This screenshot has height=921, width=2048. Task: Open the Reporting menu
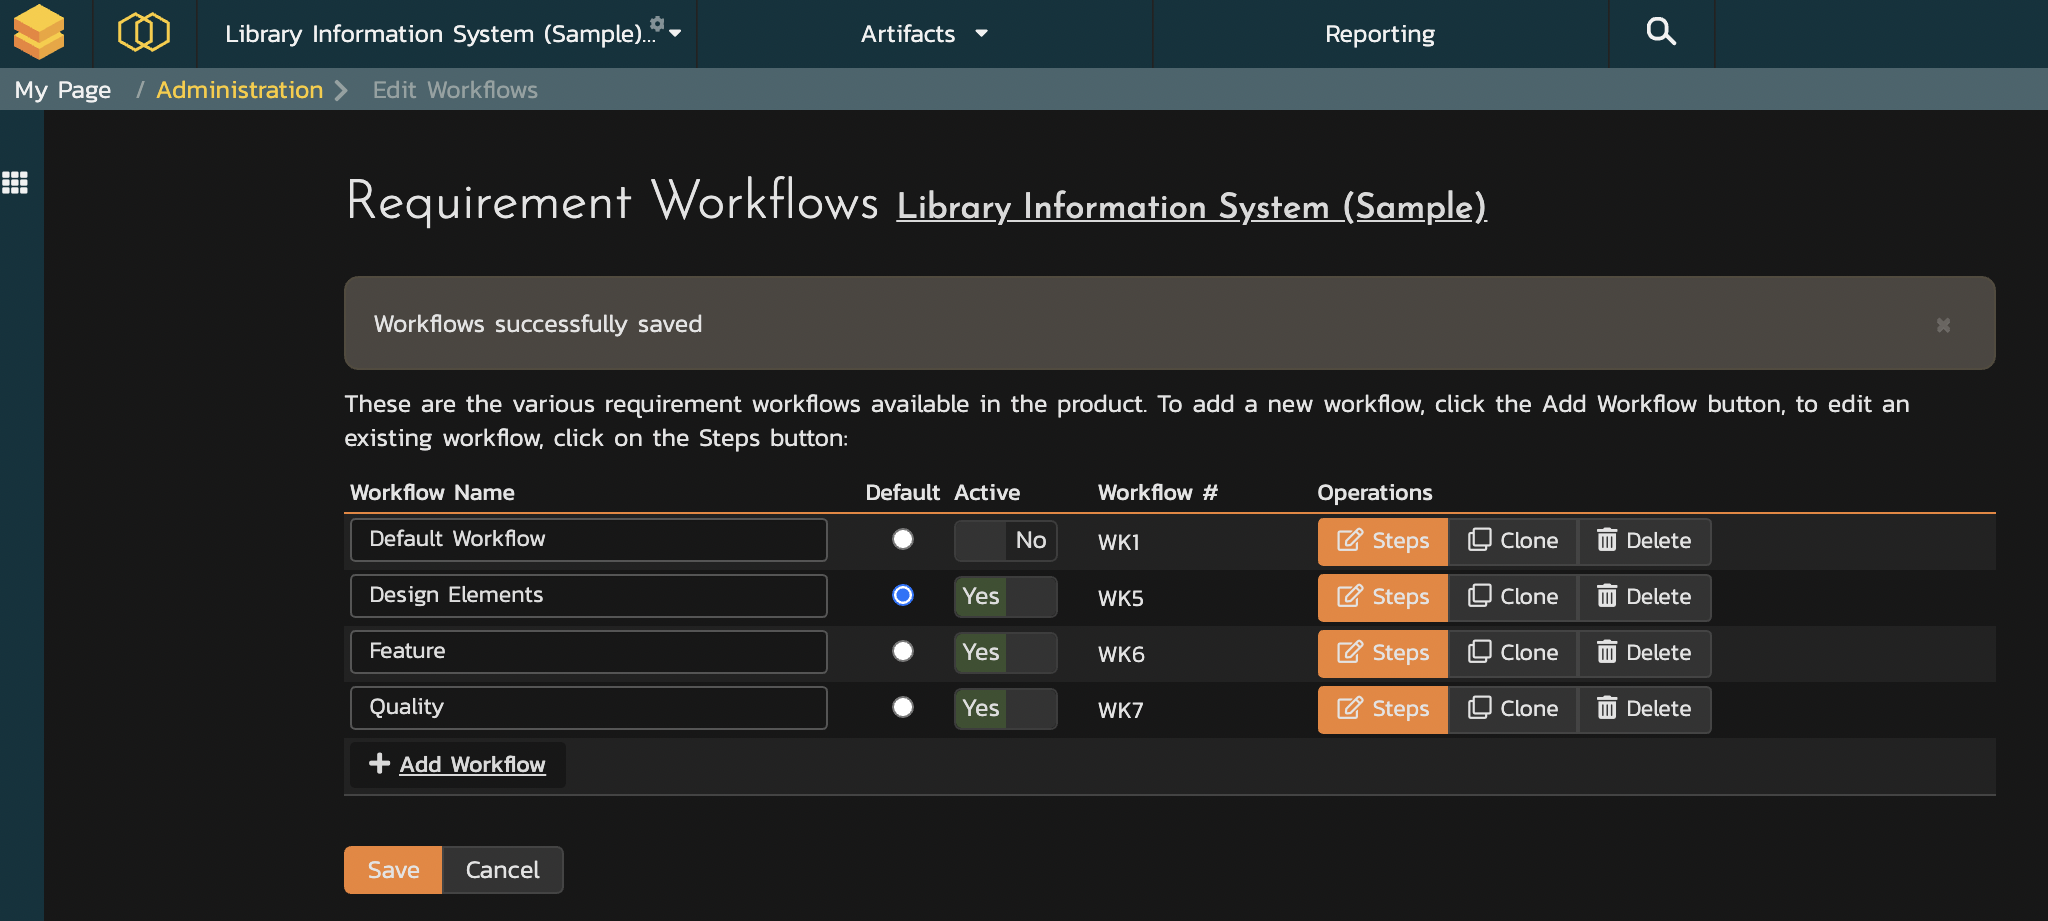point(1379,34)
